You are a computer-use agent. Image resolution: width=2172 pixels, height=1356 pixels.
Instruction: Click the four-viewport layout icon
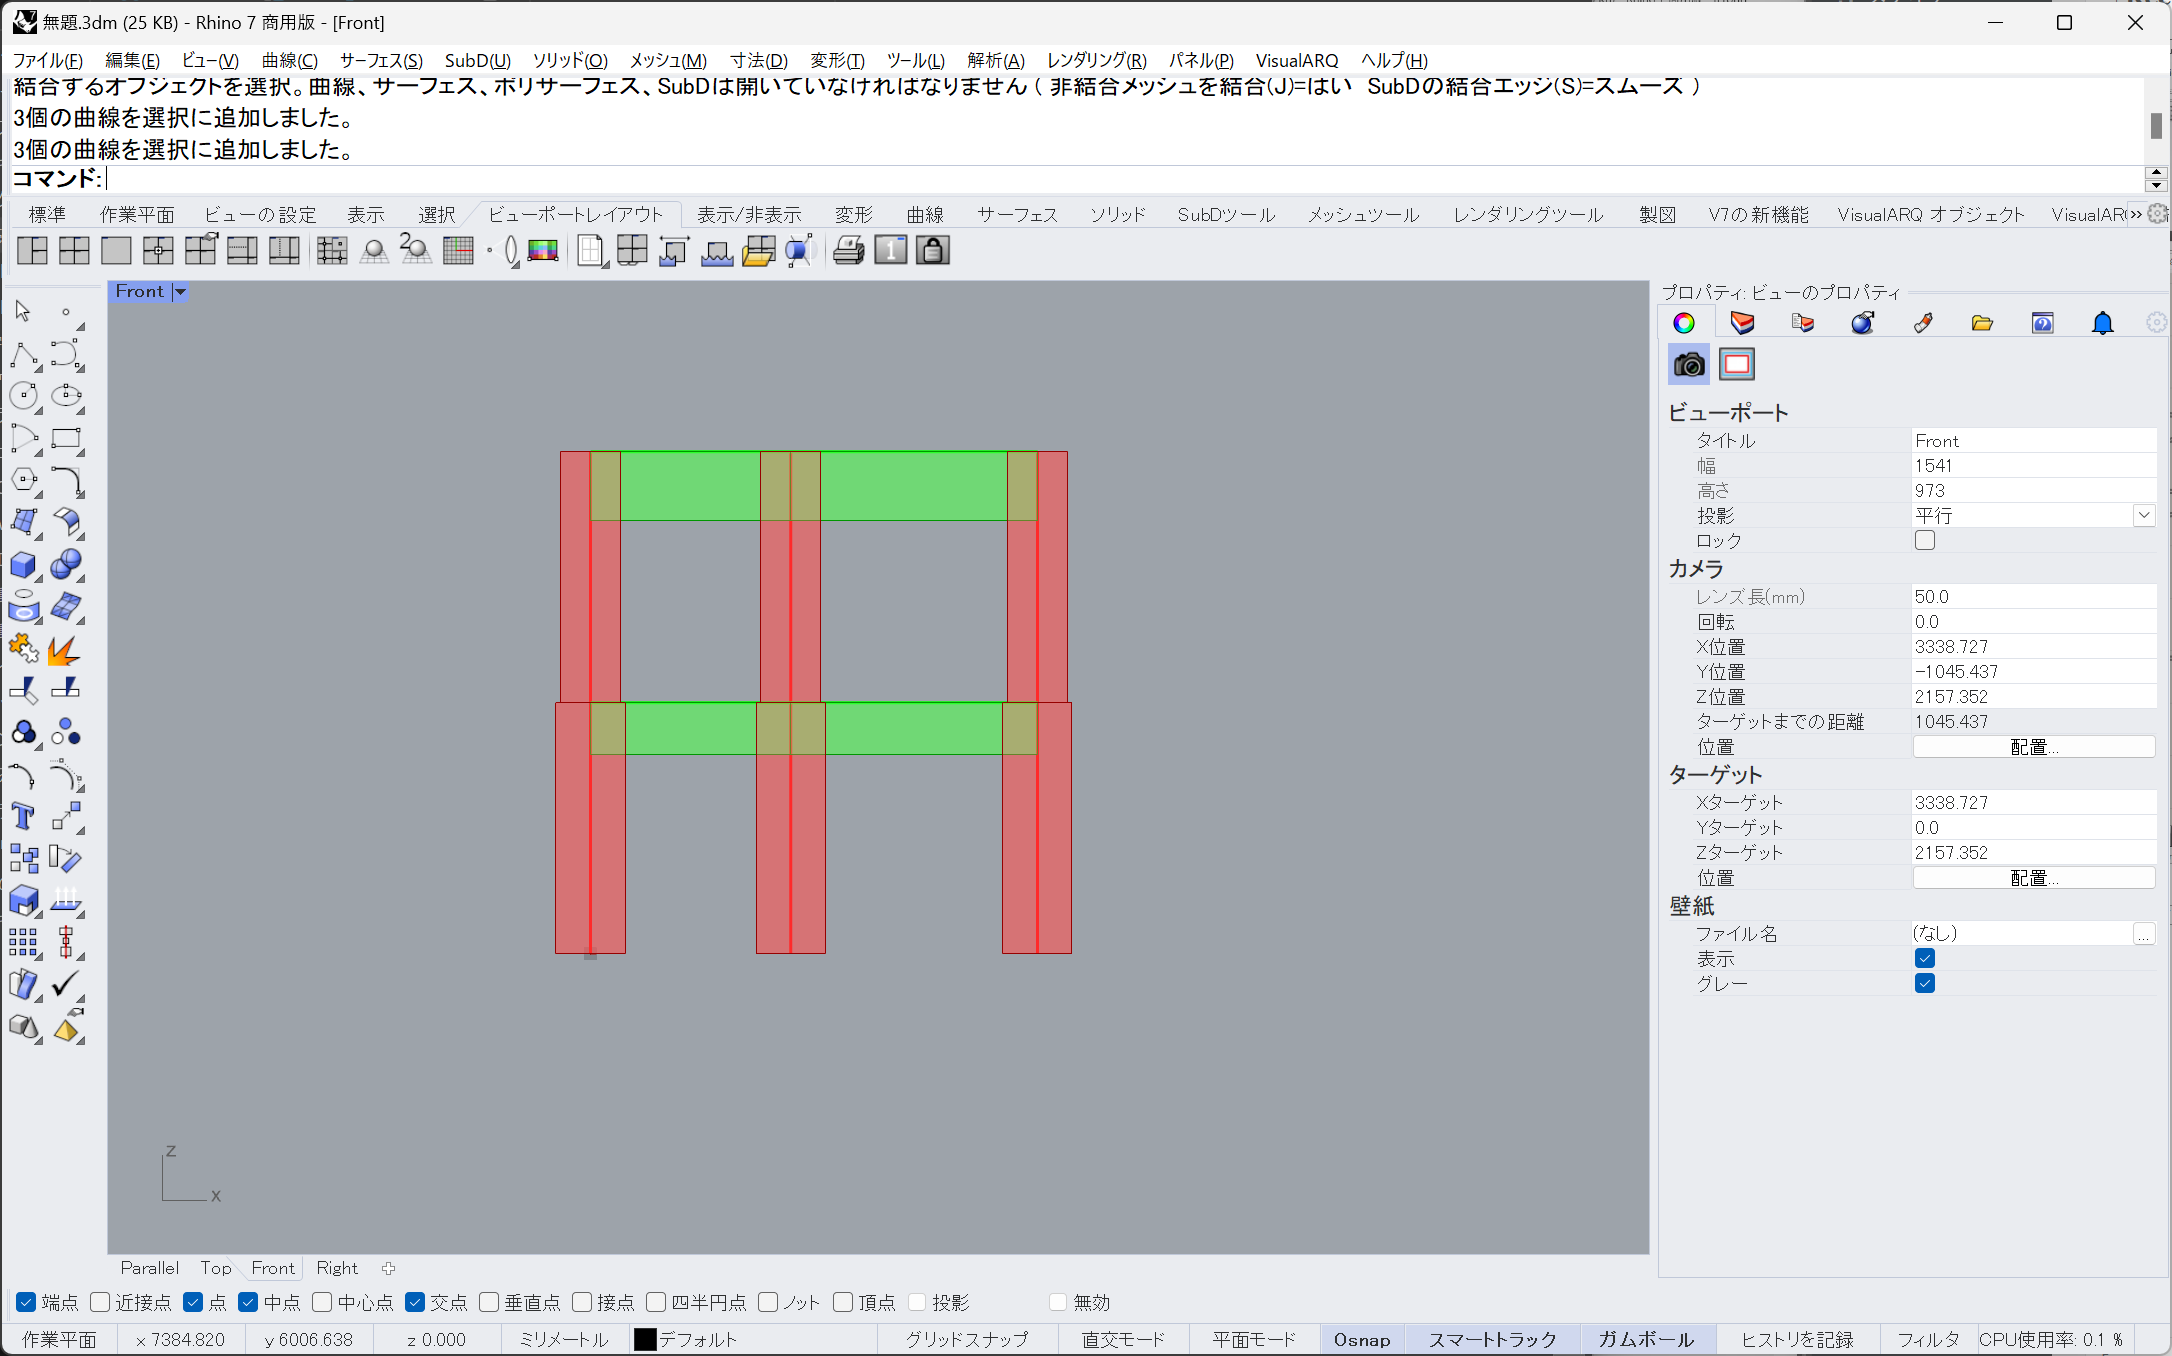74,251
